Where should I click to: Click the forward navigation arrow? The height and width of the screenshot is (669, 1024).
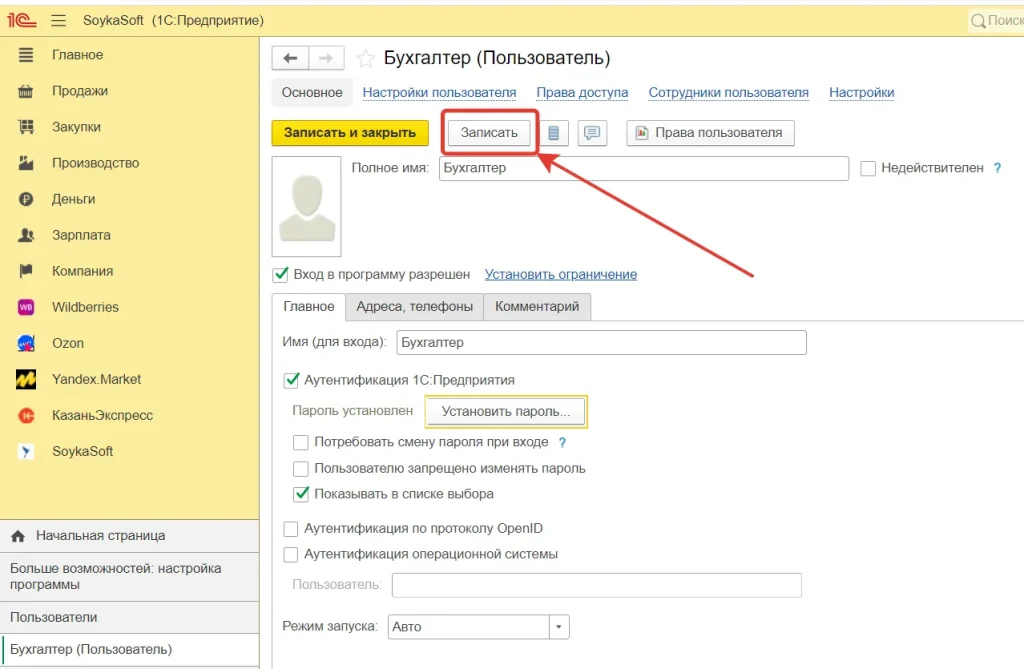point(326,59)
